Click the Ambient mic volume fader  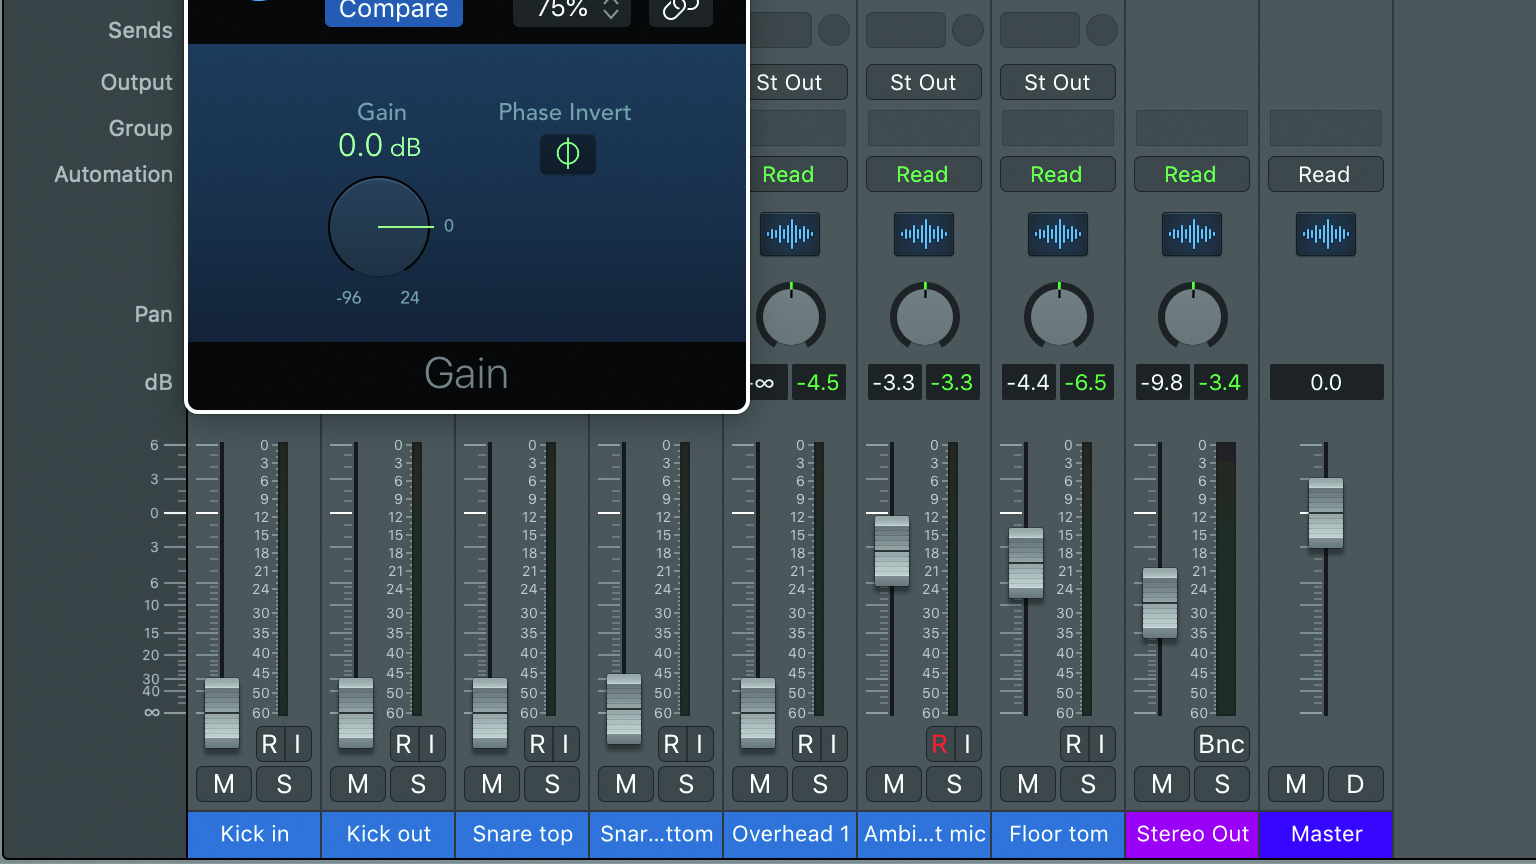click(x=892, y=551)
